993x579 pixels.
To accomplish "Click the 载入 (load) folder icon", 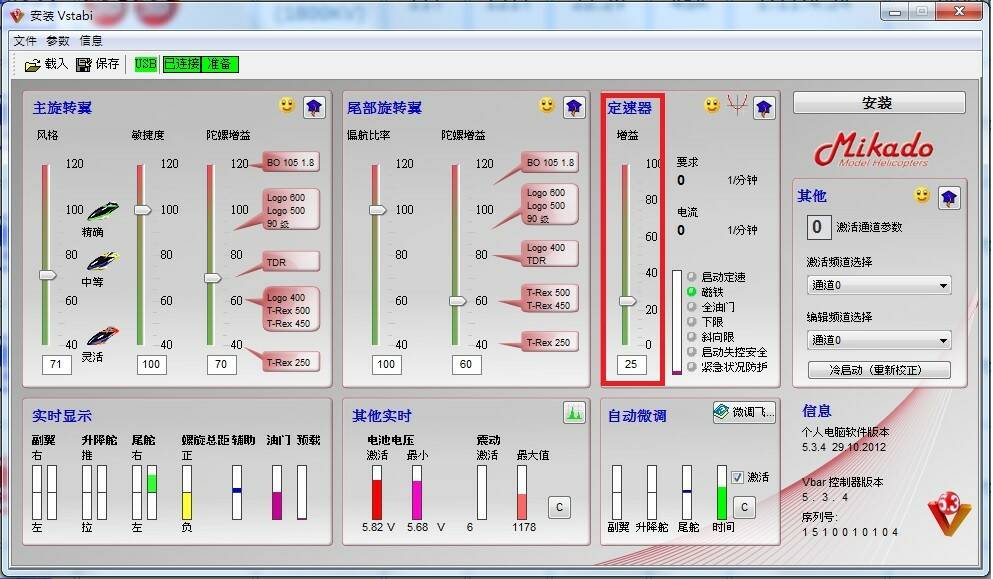I will point(32,65).
